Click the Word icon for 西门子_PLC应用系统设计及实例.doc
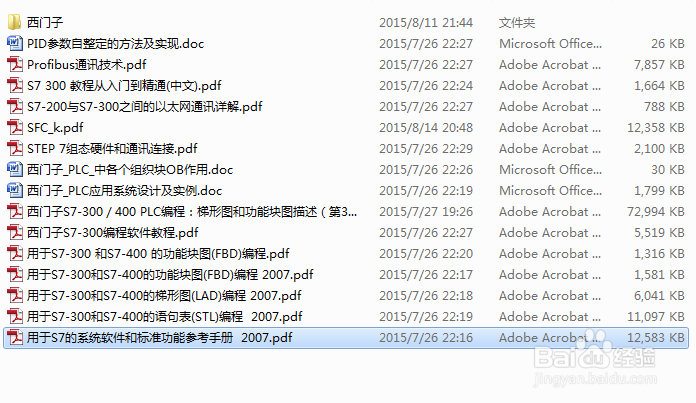The image size is (696, 403). tap(15, 190)
